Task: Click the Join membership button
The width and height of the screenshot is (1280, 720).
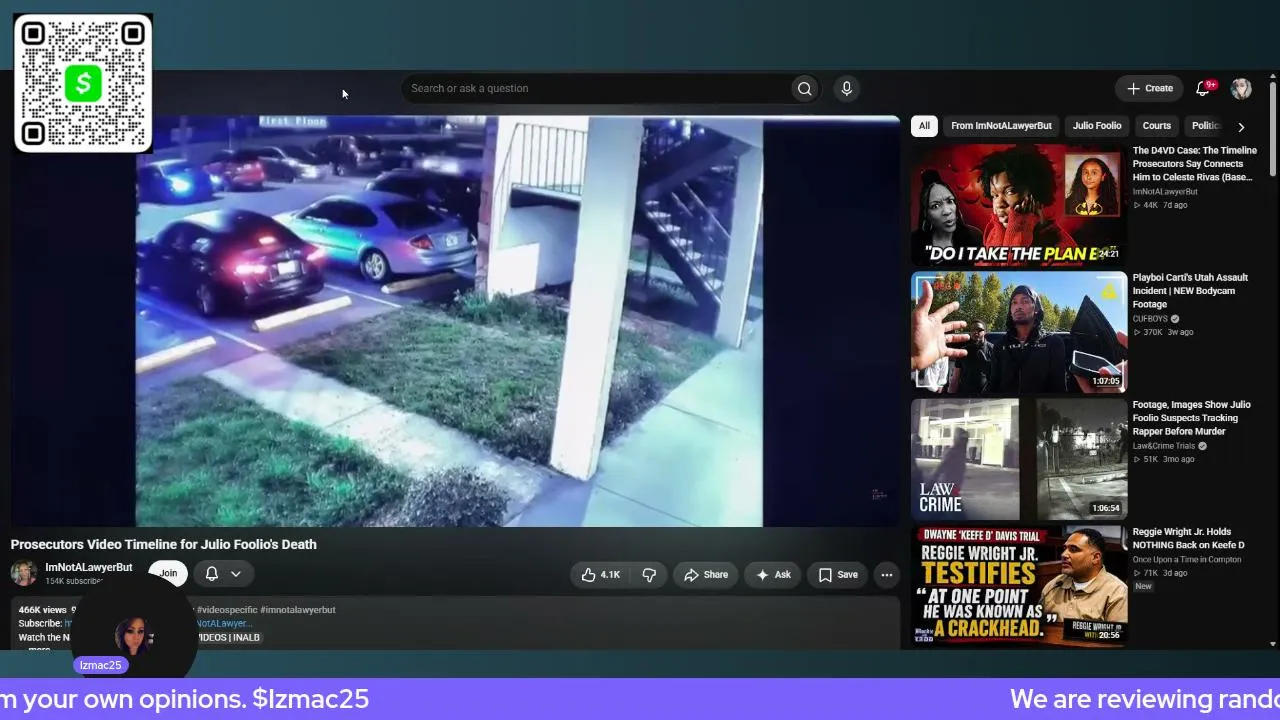Action: point(168,573)
